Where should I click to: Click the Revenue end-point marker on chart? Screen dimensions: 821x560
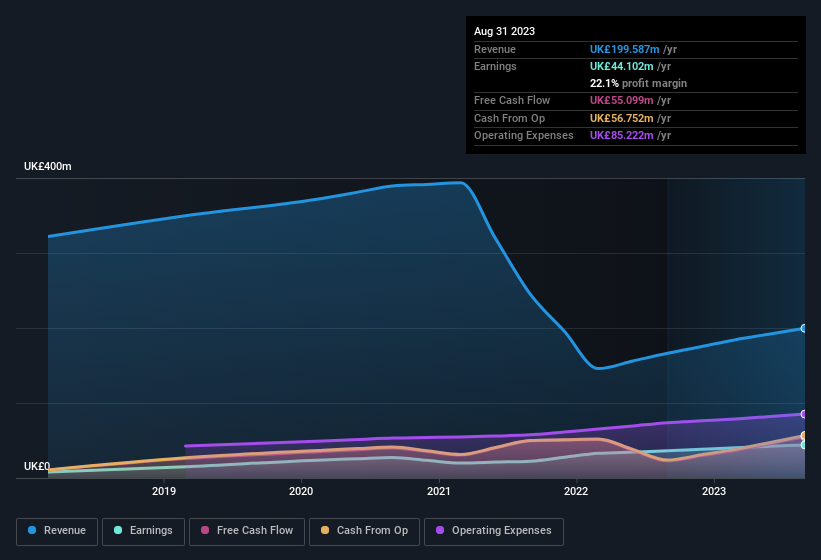click(x=804, y=328)
